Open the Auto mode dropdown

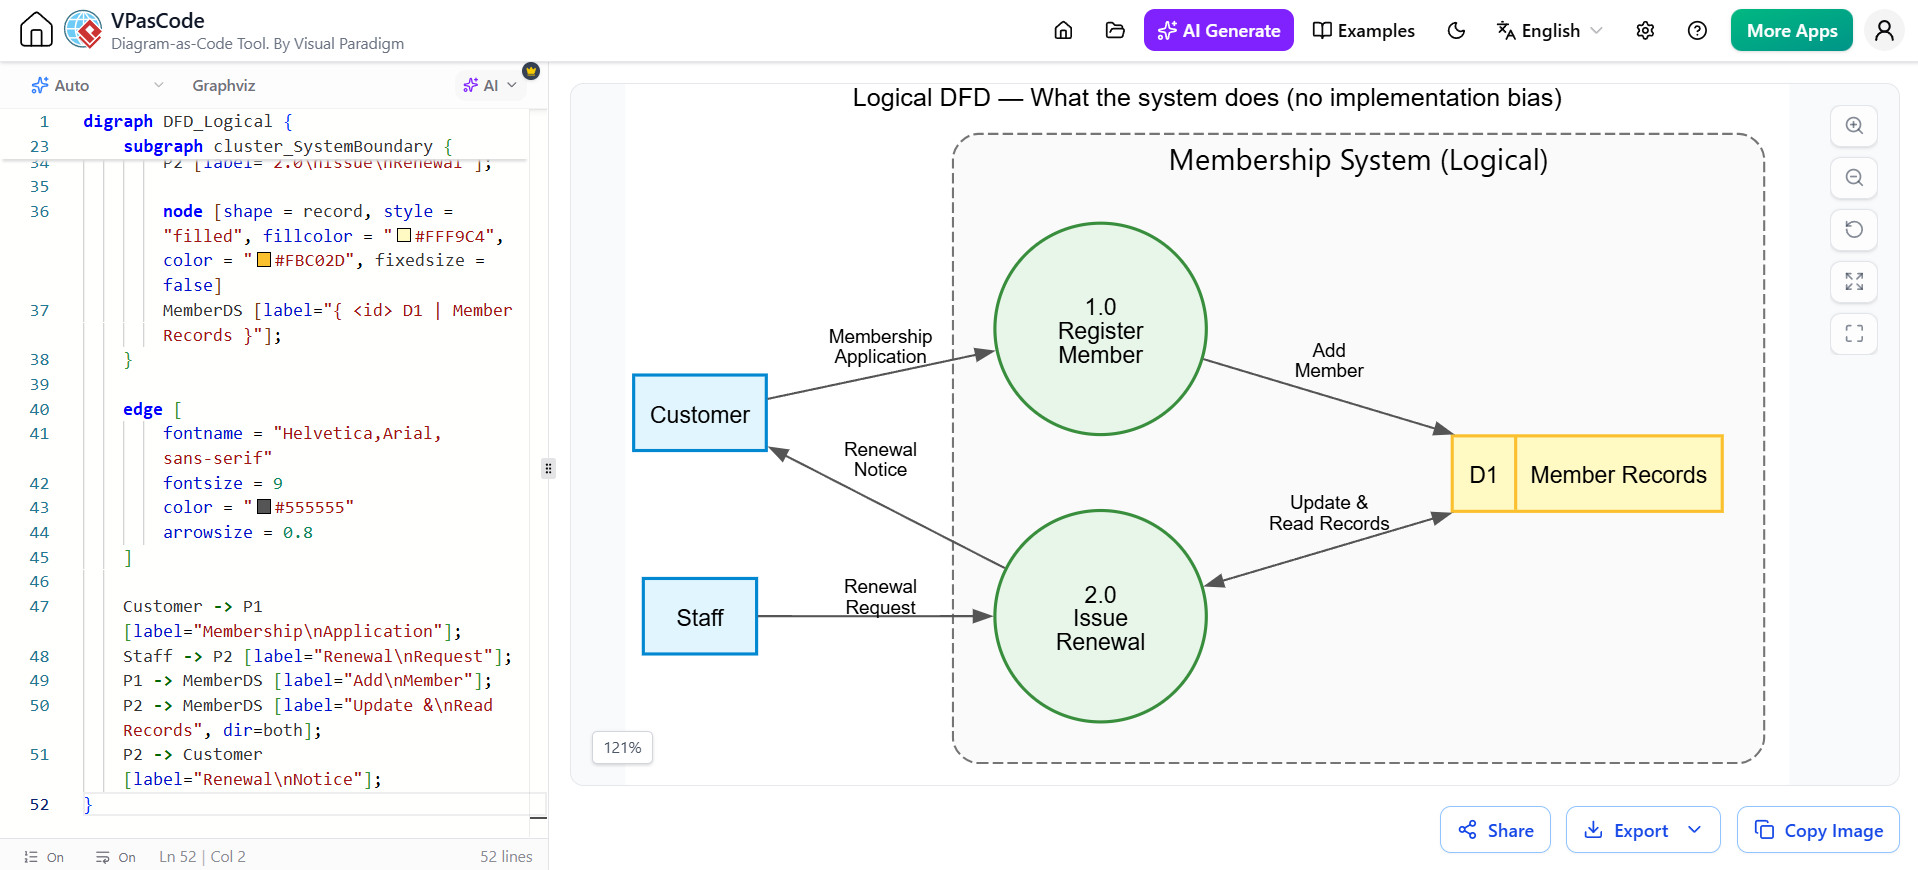97,86
